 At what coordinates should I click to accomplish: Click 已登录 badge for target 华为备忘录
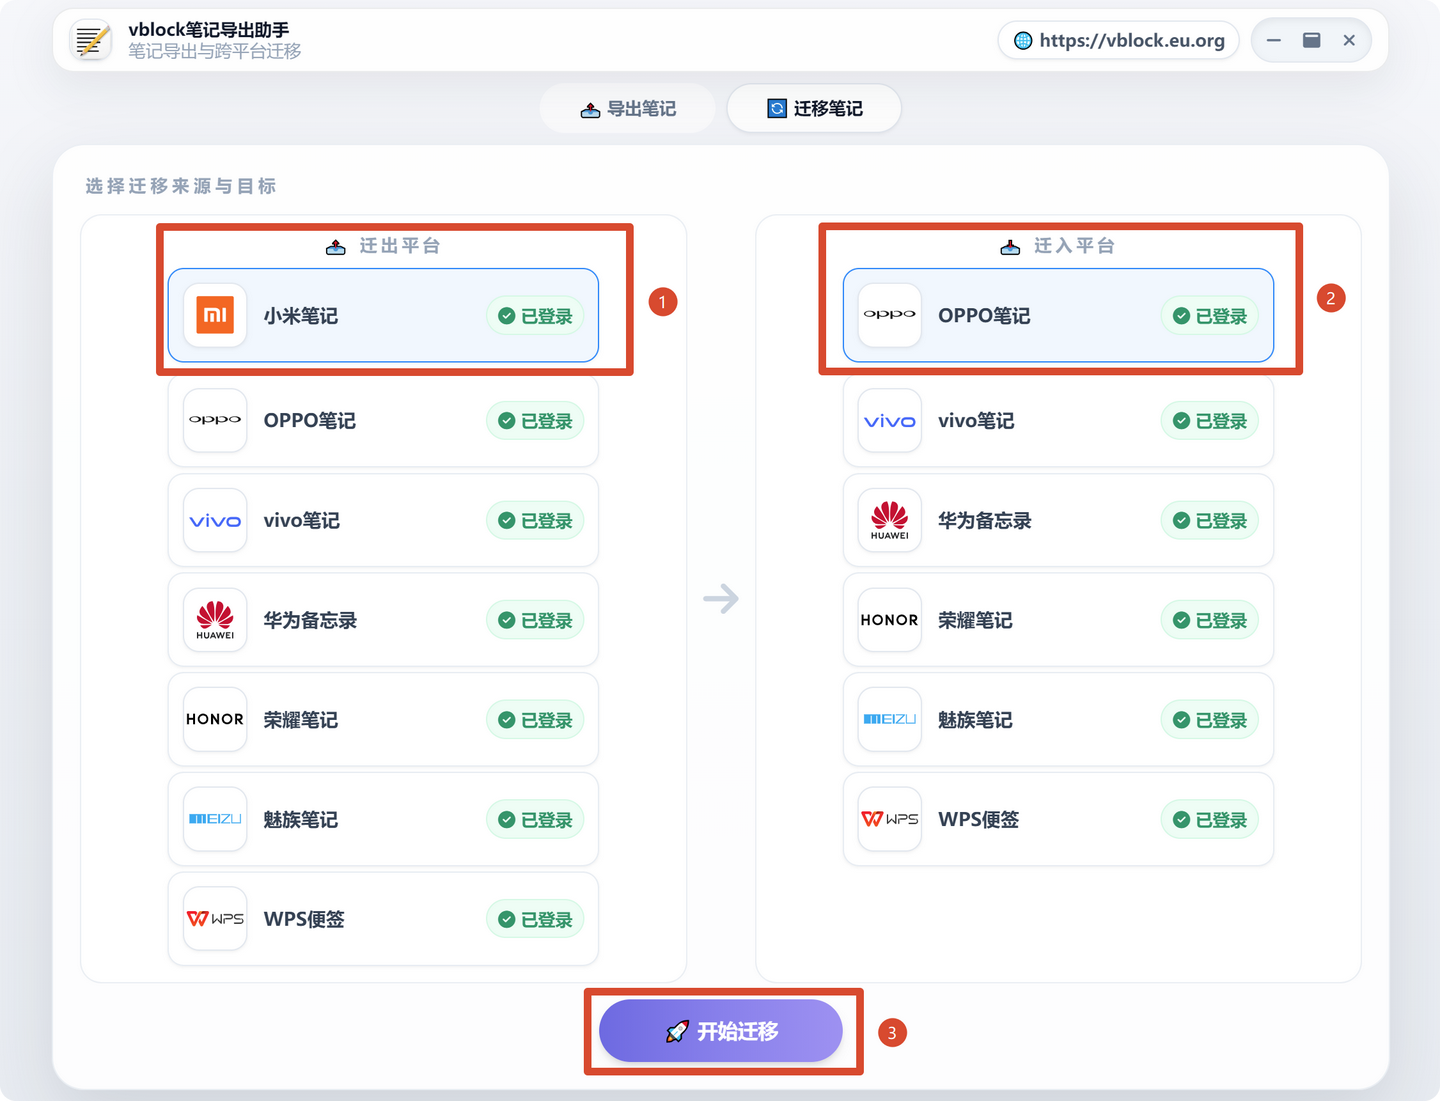(1210, 521)
